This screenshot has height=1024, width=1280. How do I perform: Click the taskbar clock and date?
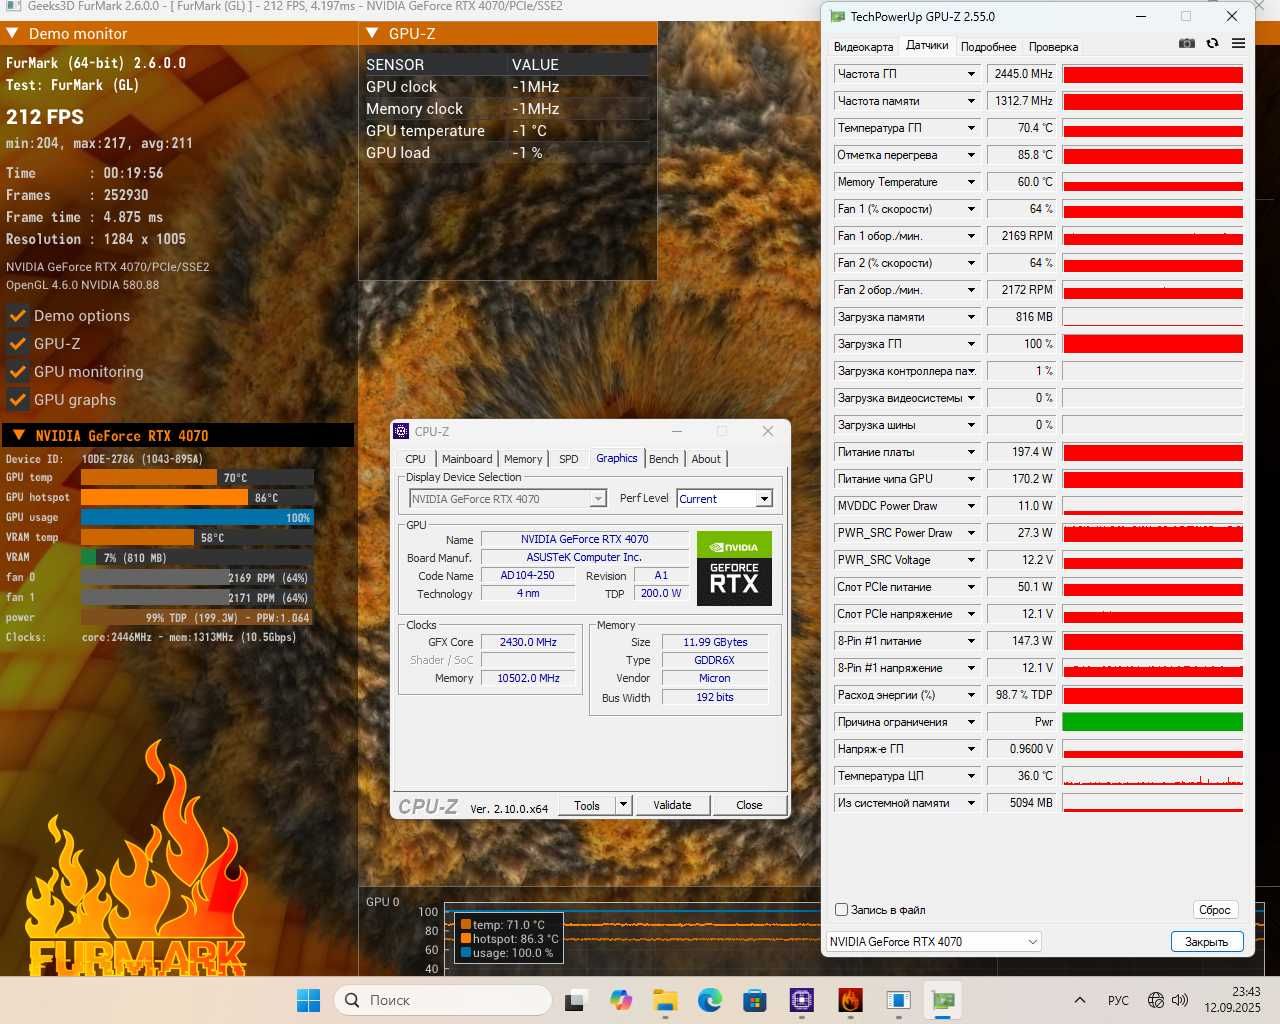1232,1000
